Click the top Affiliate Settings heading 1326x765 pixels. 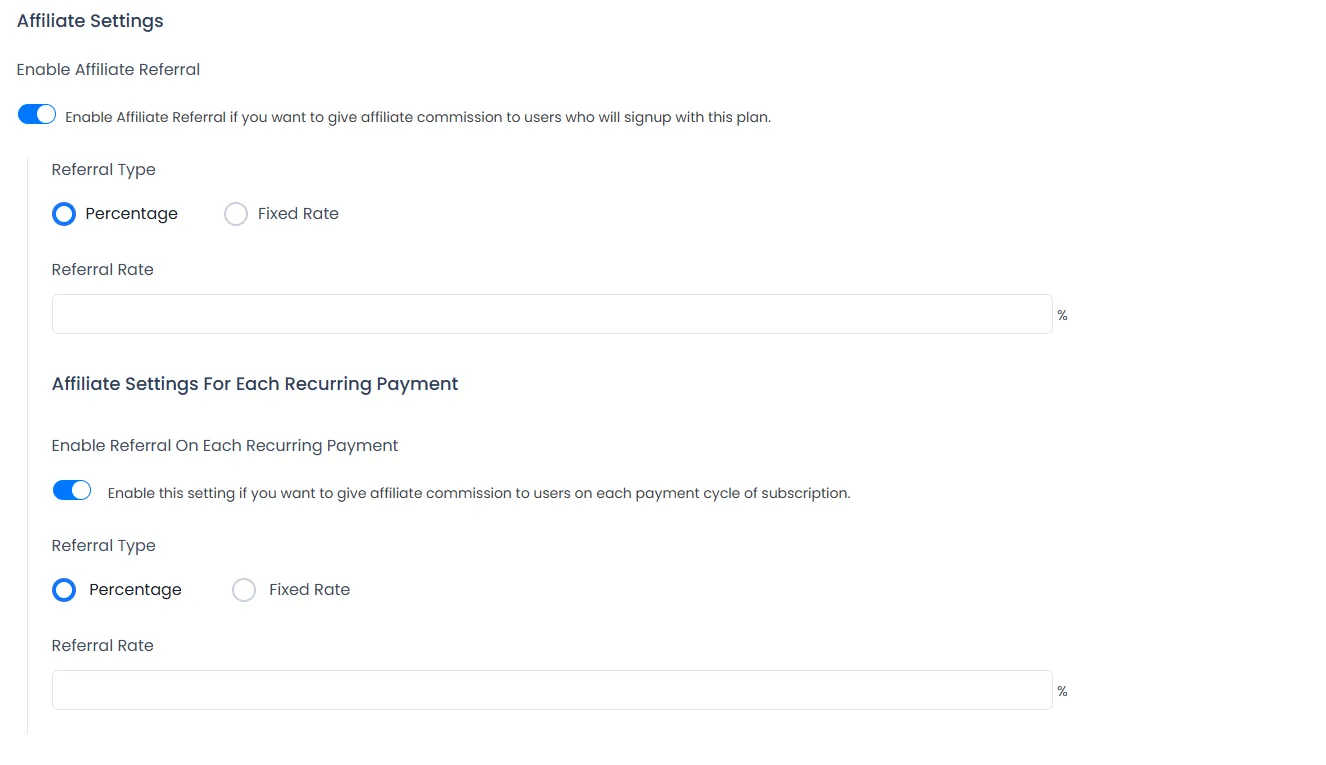90,21
